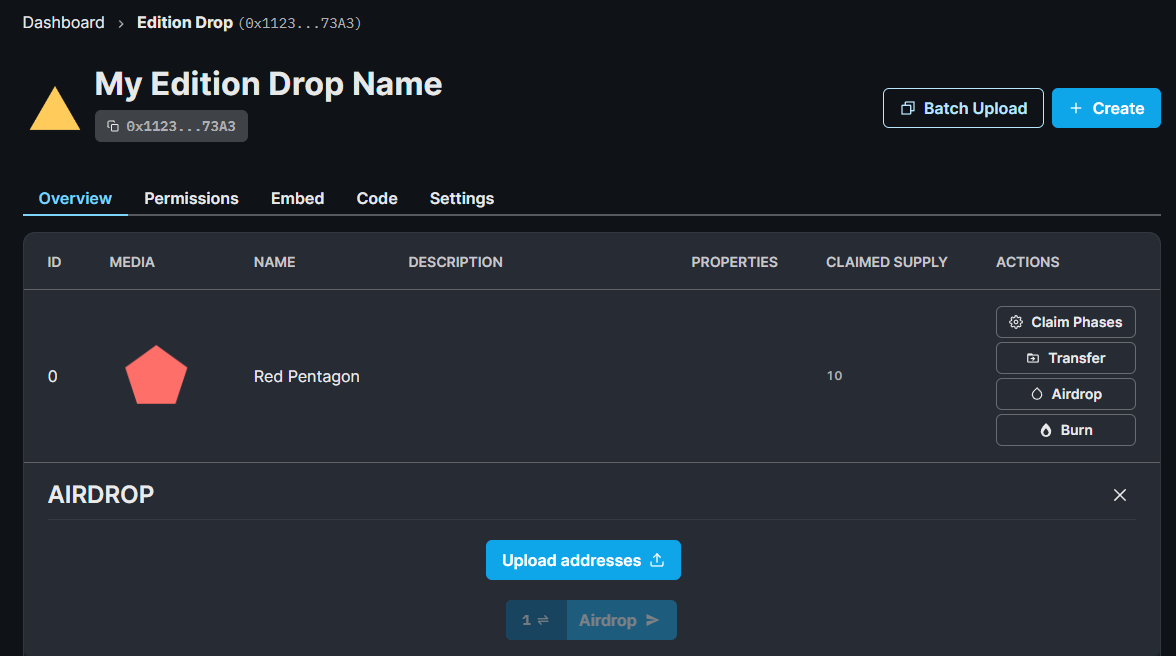
Task: Click the Airdrop droplet icon in actions
Action: (1036, 393)
